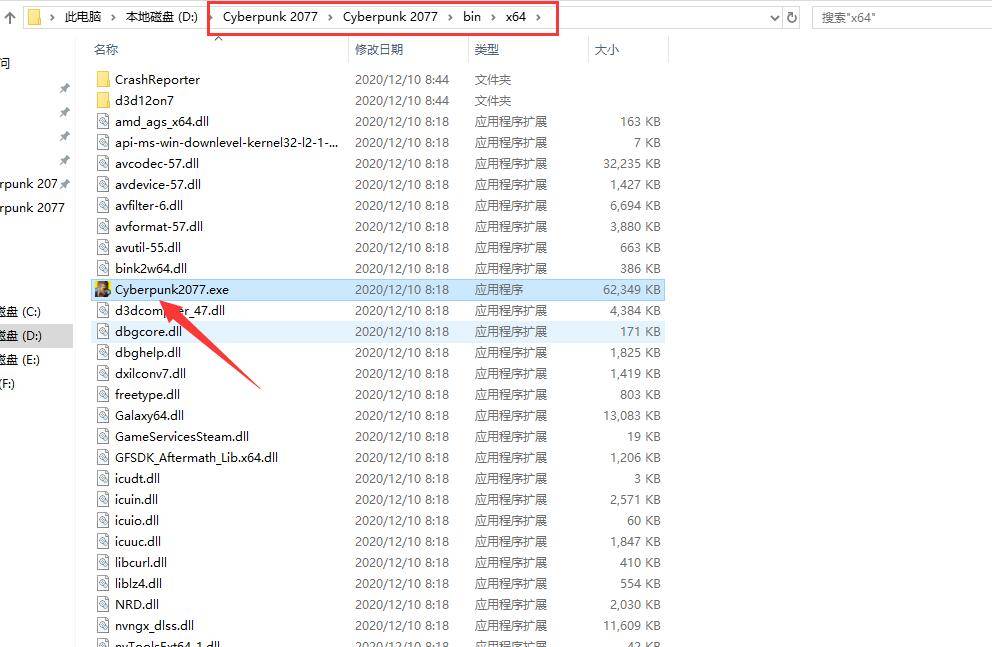This screenshot has height=647, width=992.
Task: Click 13,083 KB size of Galaxy64.dll
Action: click(x=631, y=416)
